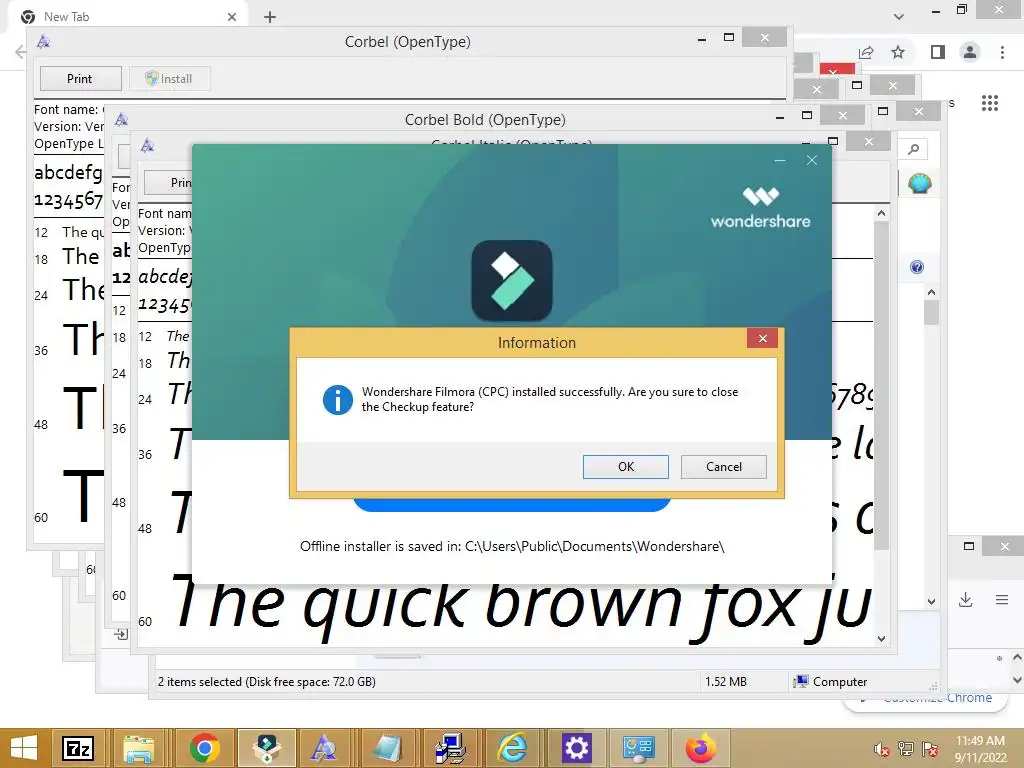Open a new Chrome tab with plus
The width and height of the screenshot is (1024, 768).
[270, 17]
